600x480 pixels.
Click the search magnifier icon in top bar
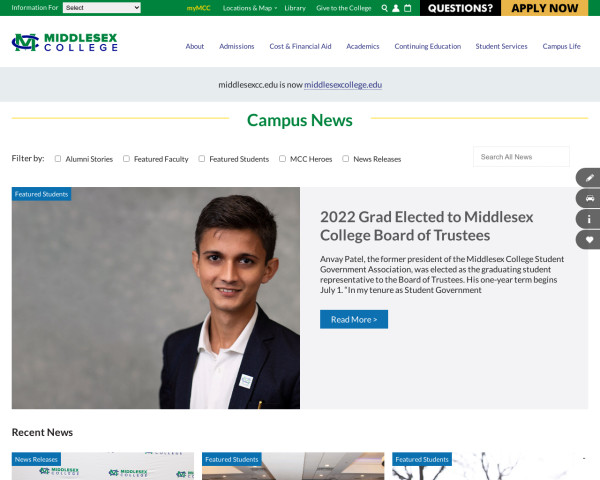pos(385,8)
